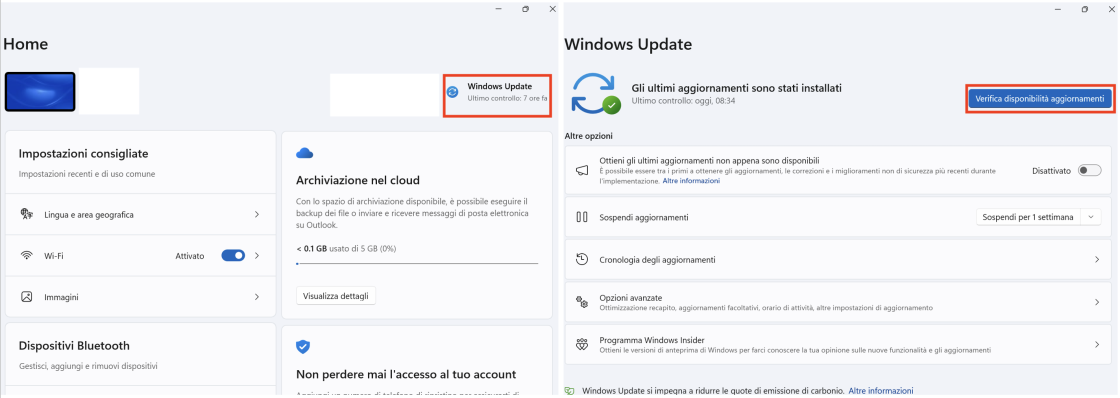Viewport: 1120px width, 398px height.
Task: Click the Windows Update sync icon on Home
Action: (x=452, y=92)
